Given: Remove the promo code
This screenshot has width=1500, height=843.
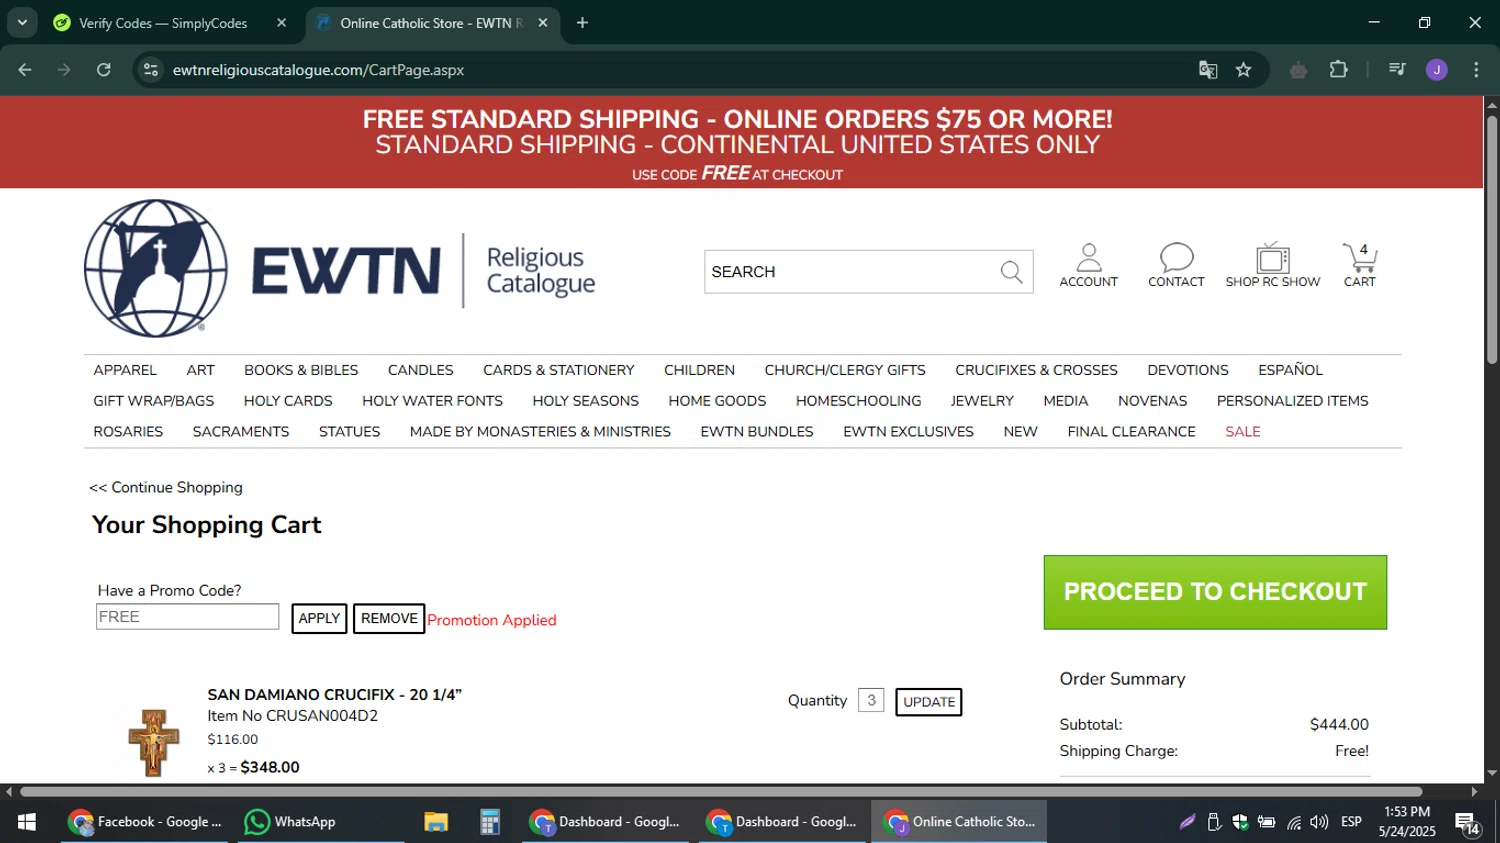Looking at the screenshot, I should (x=389, y=619).
